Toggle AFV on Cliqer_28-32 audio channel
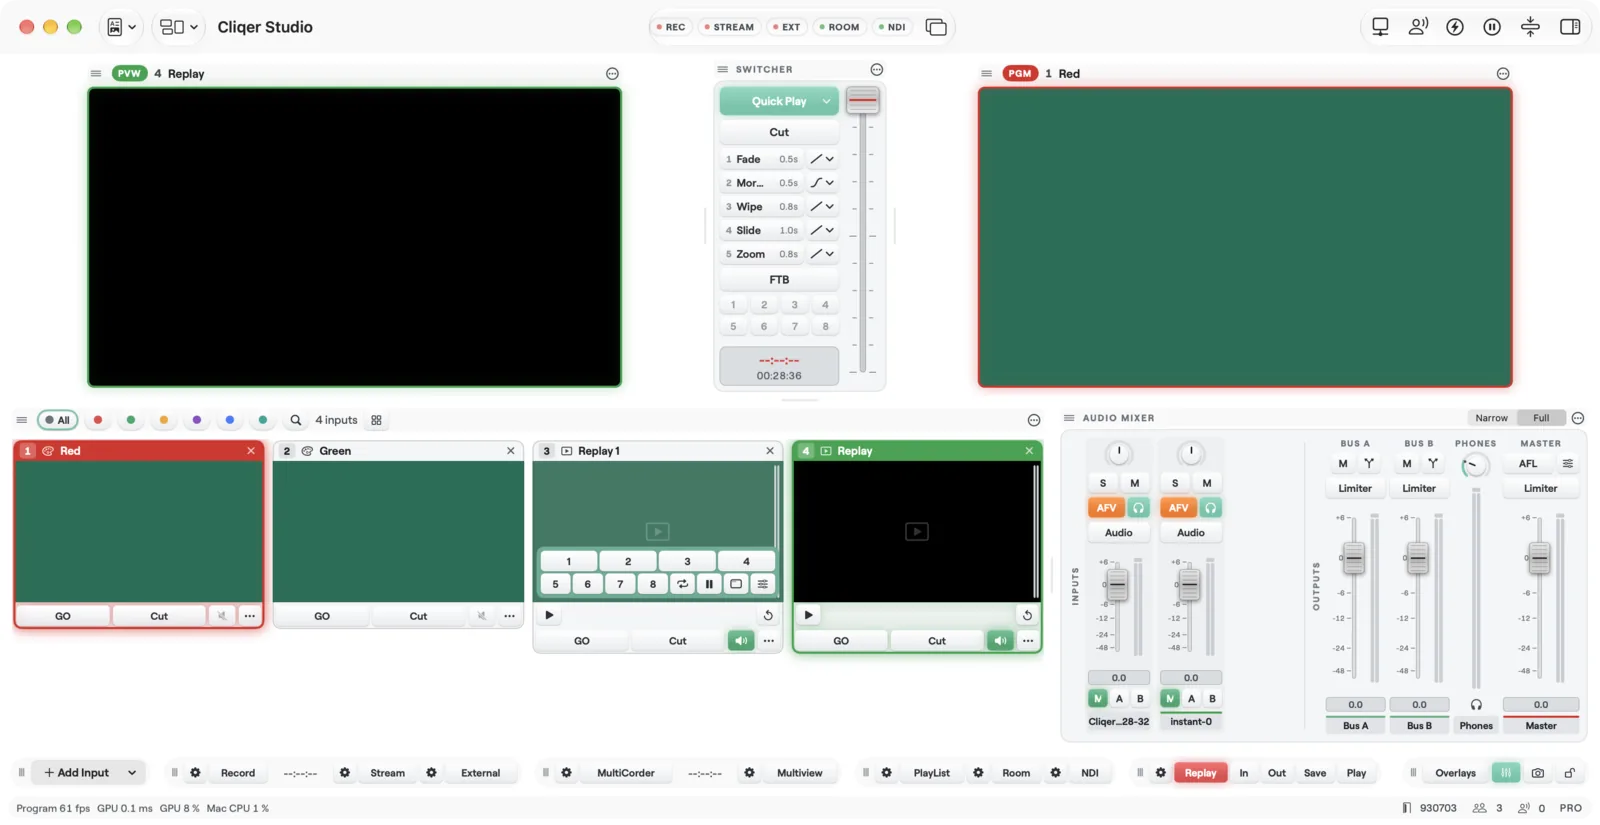This screenshot has height=825, width=1600. coord(1106,508)
